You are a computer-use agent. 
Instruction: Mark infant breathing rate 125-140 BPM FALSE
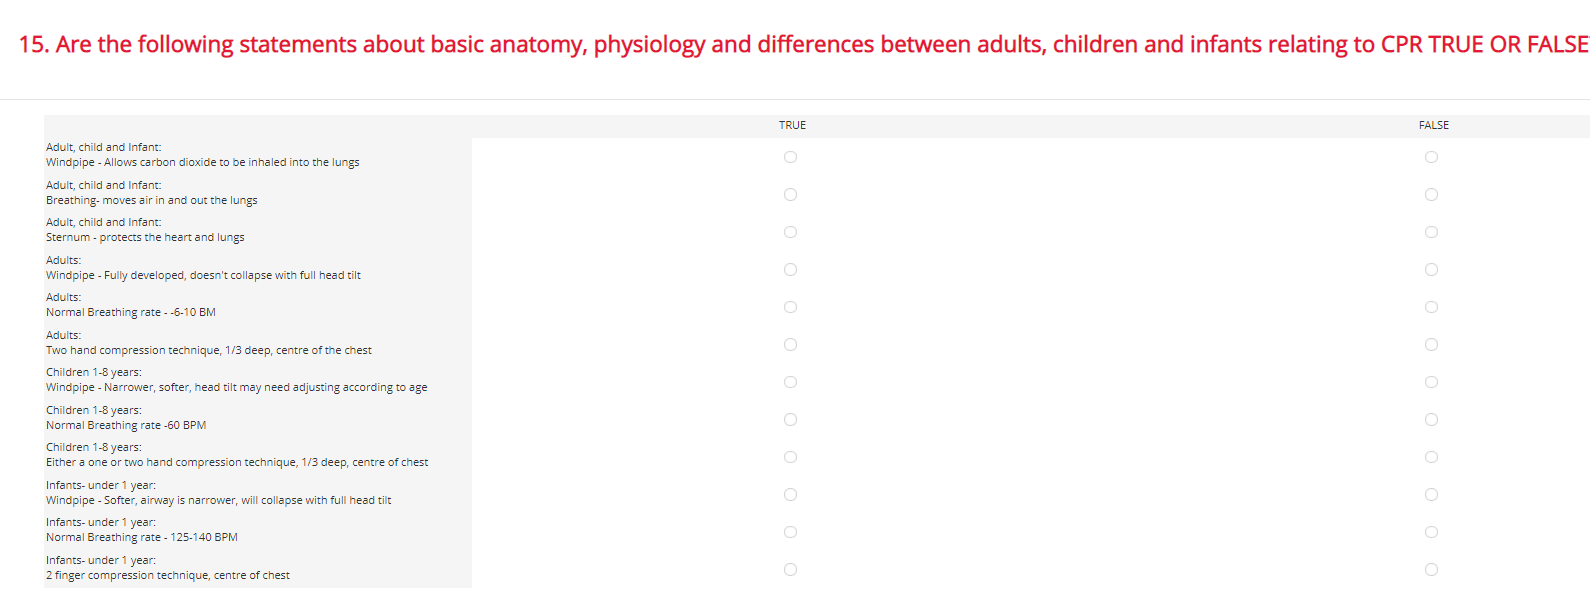click(1431, 532)
